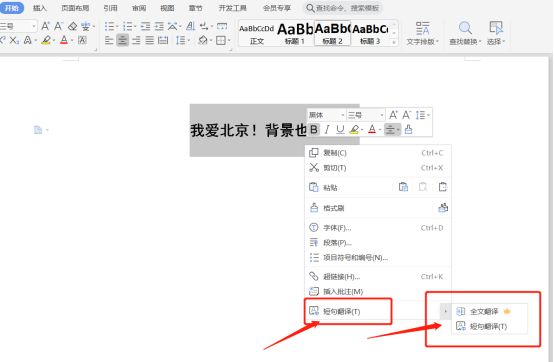
Task: Choose 复制(C) from context menu
Action: tap(378, 153)
